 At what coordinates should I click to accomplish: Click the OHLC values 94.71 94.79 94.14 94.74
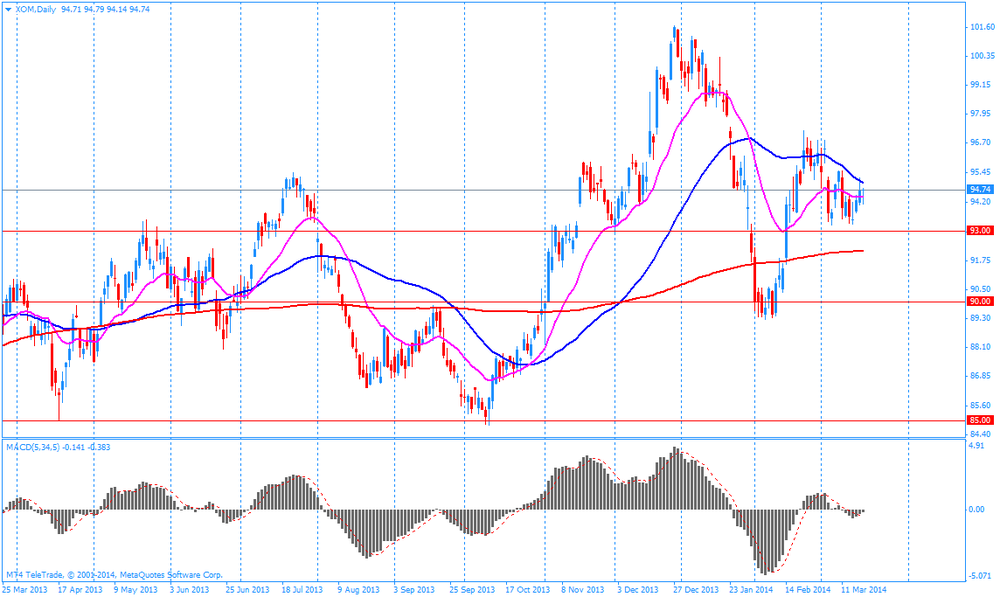(x=106, y=10)
